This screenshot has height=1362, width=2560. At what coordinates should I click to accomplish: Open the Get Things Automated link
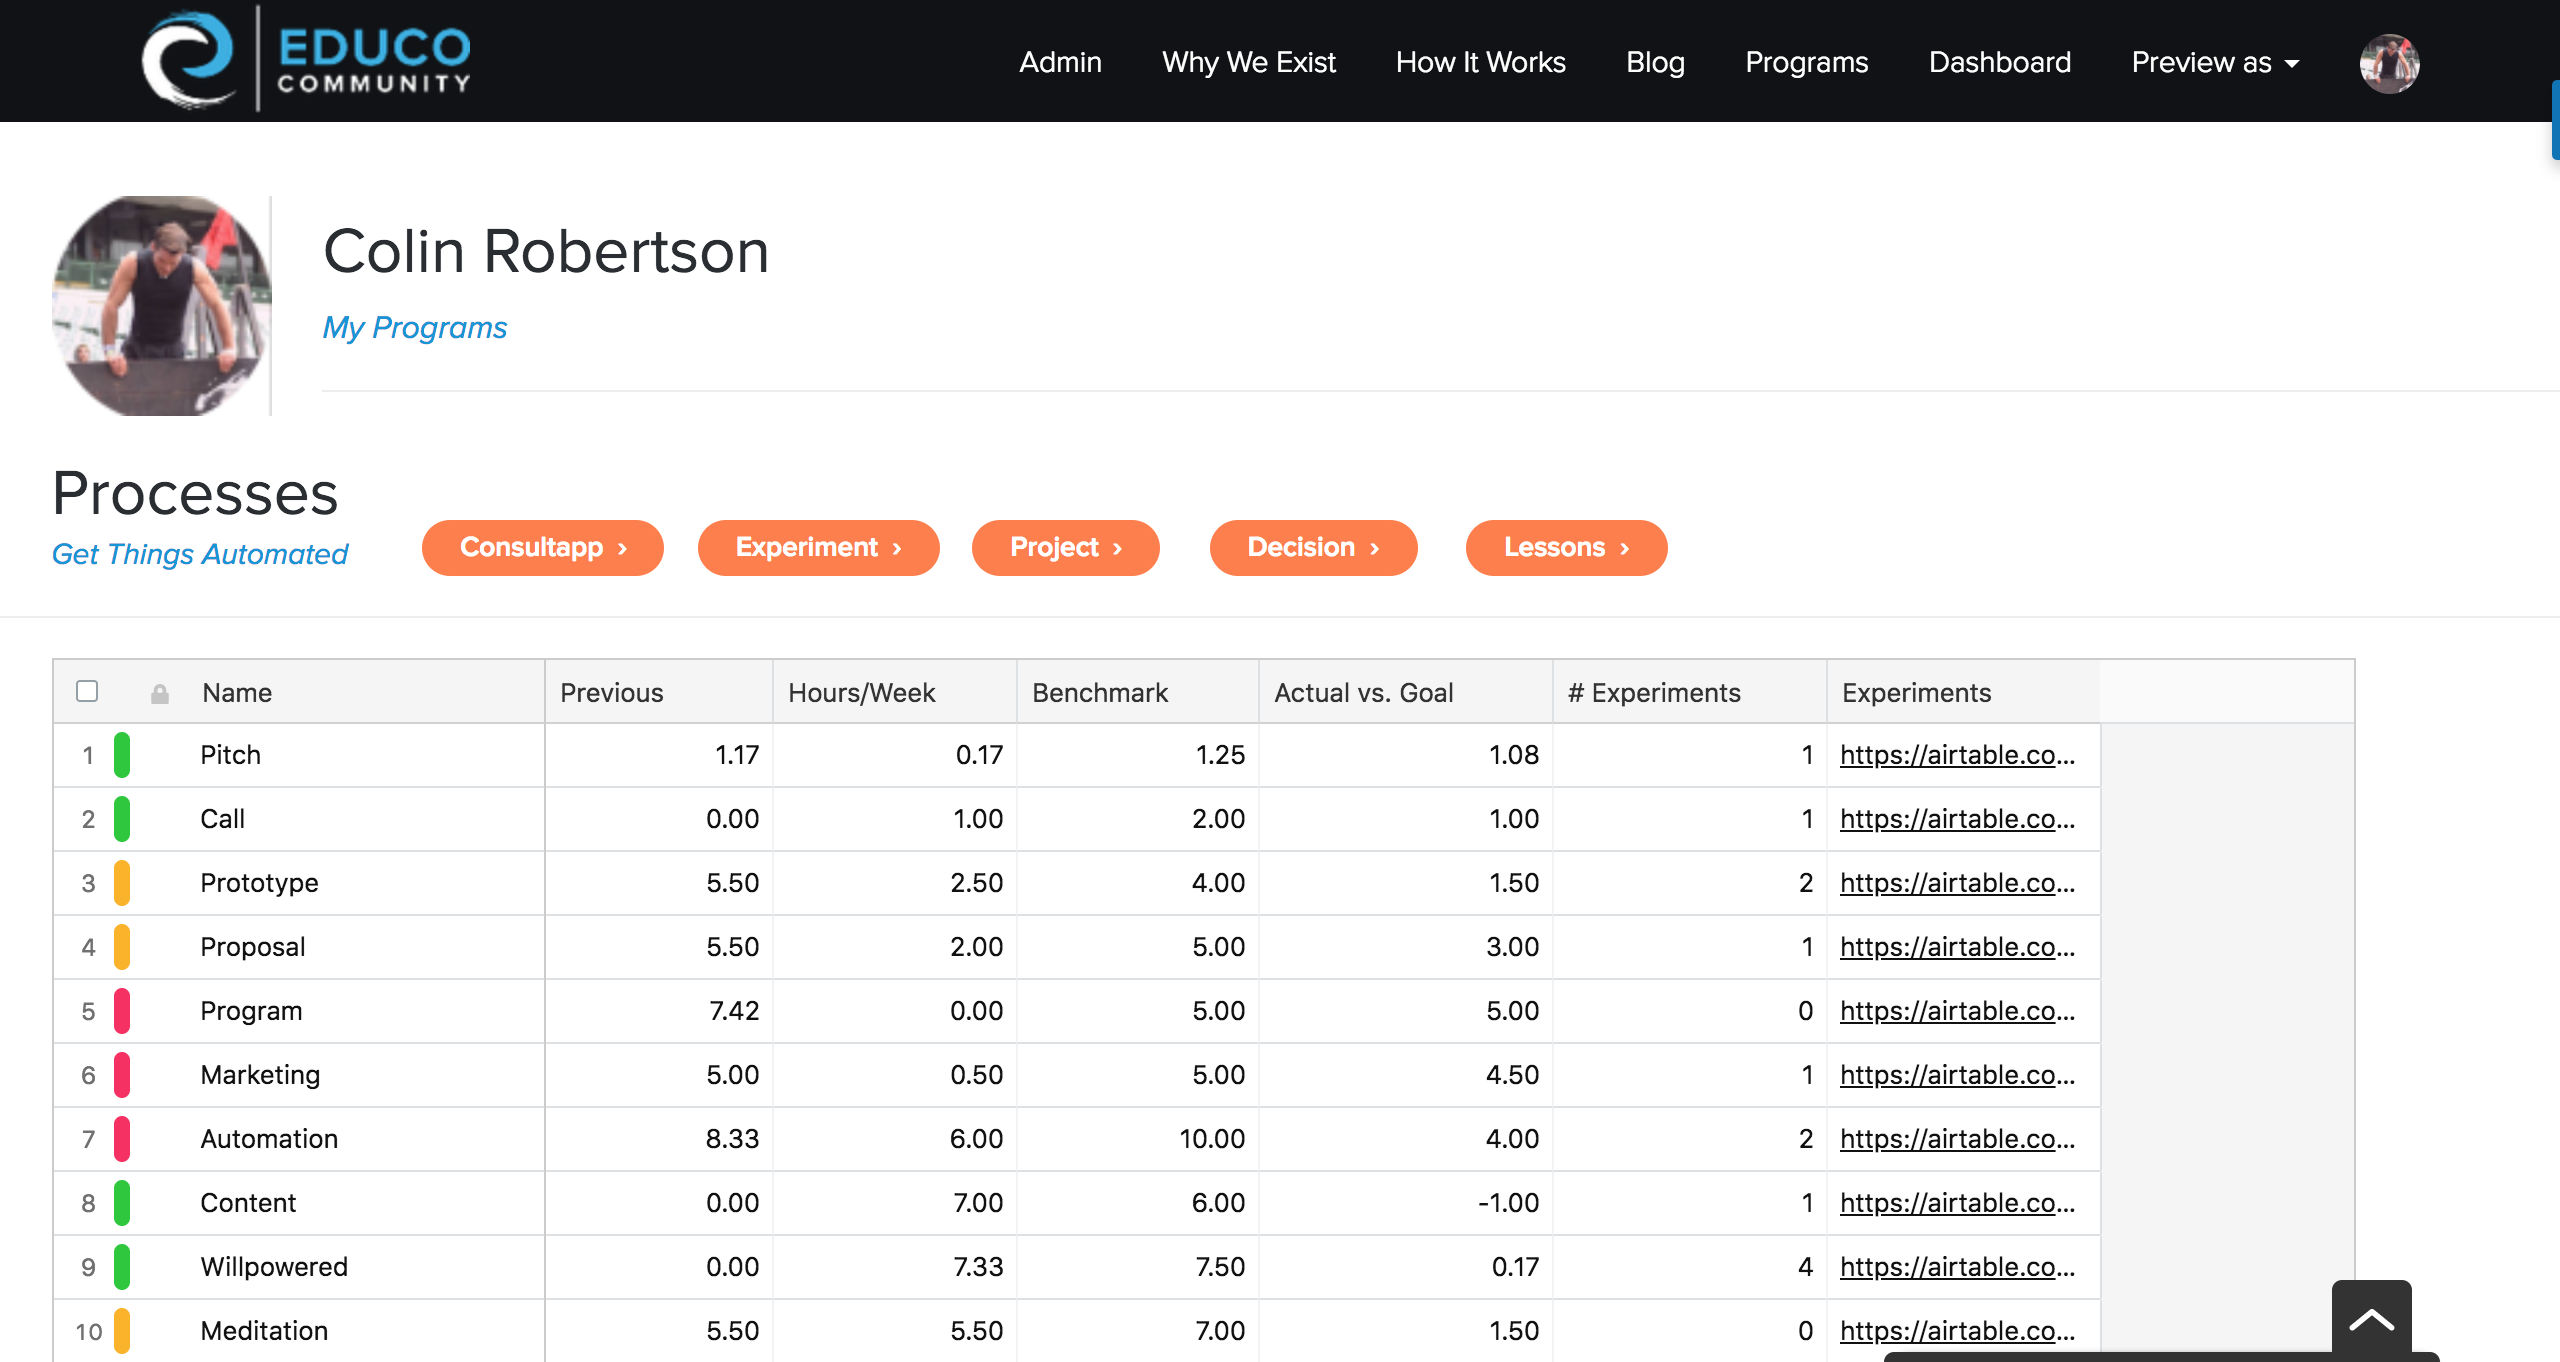click(200, 554)
